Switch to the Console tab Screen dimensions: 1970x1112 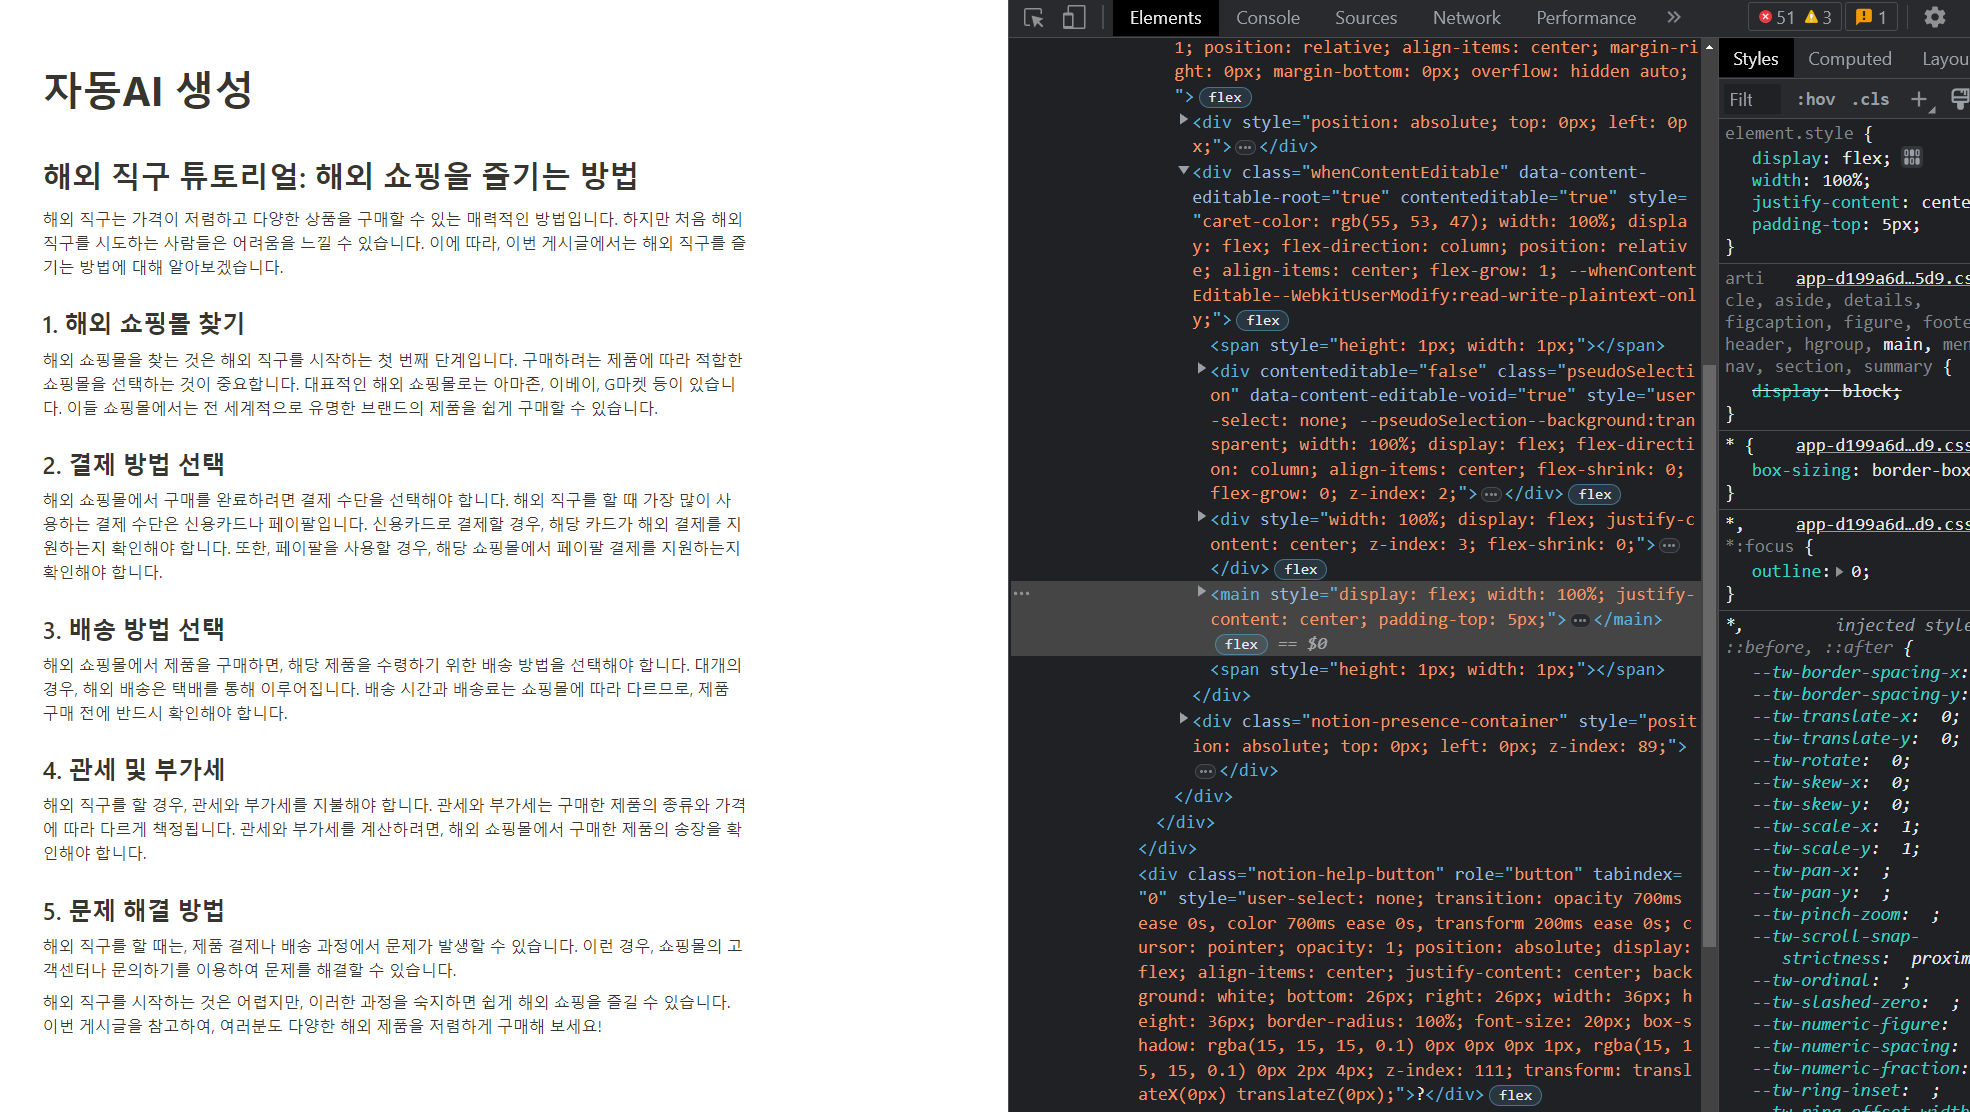click(1267, 18)
